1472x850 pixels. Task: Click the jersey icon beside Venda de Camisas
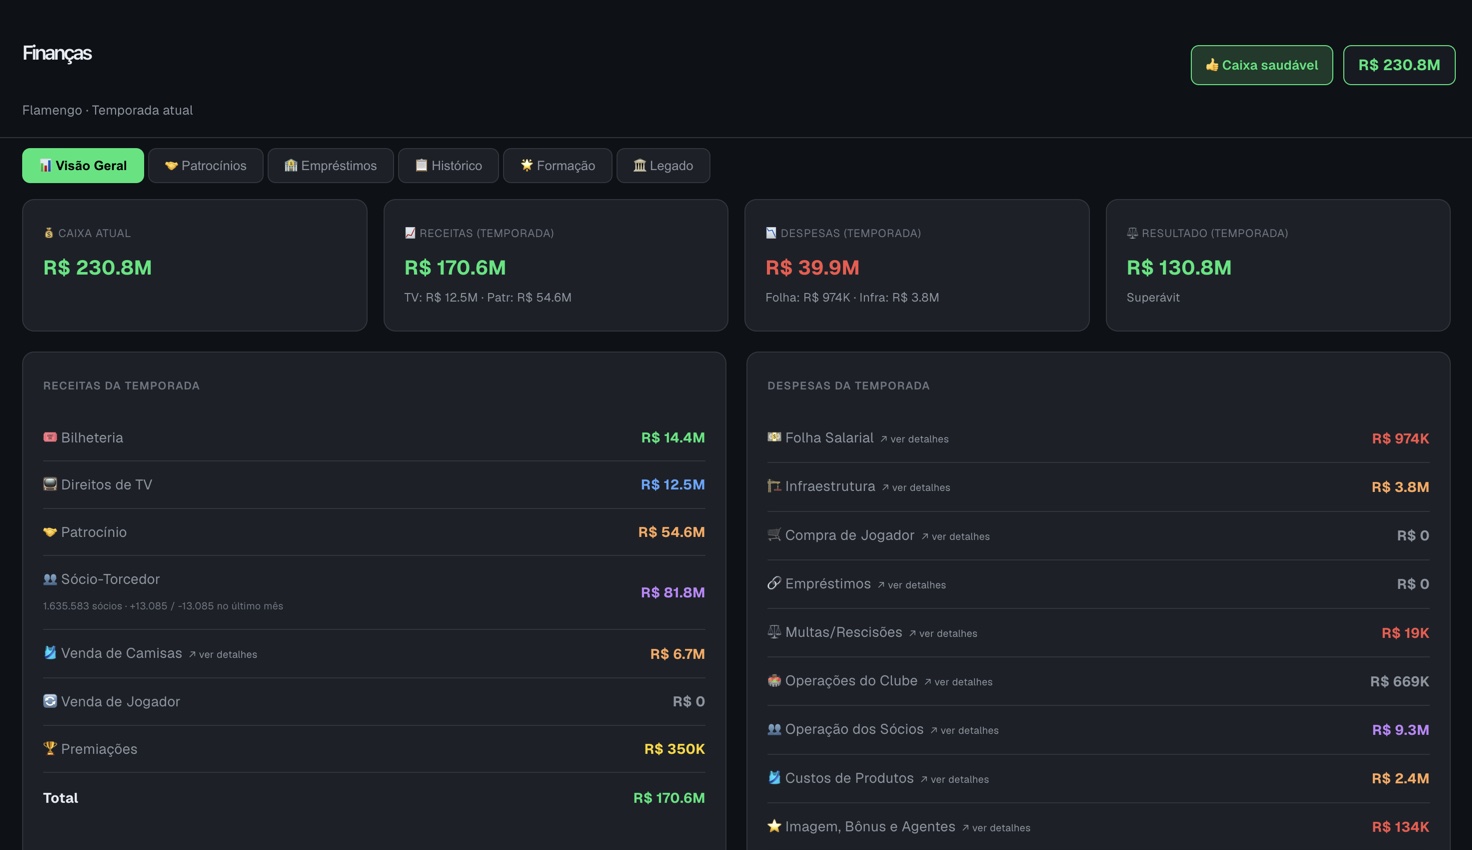click(x=50, y=653)
